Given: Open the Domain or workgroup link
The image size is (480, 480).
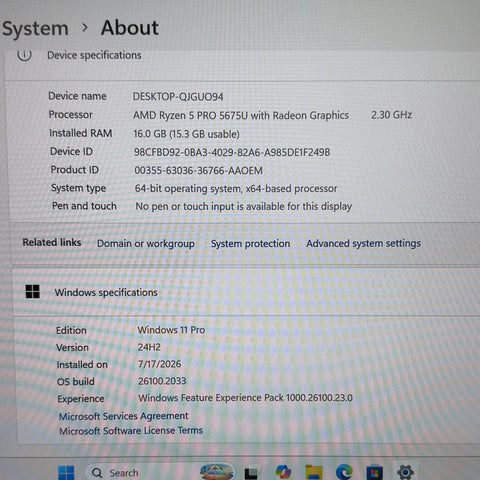Looking at the screenshot, I should [x=146, y=244].
